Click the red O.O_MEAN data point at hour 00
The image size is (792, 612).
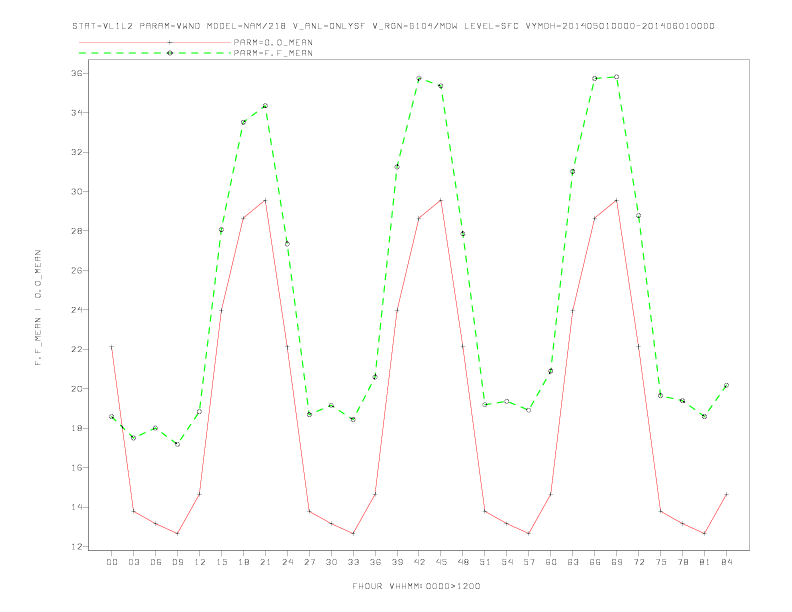(112, 347)
